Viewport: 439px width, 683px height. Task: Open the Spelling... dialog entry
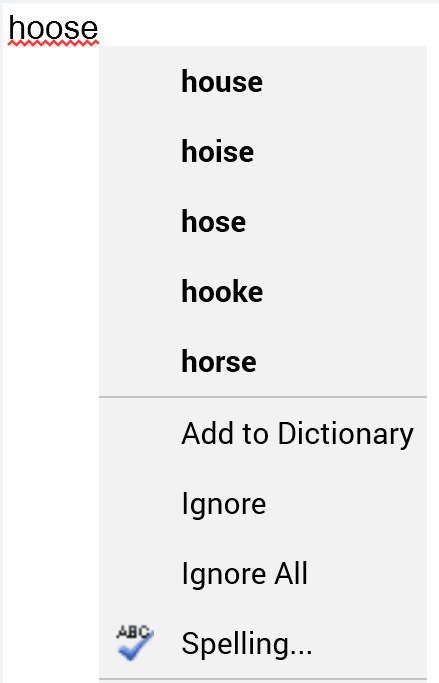click(x=263, y=643)
